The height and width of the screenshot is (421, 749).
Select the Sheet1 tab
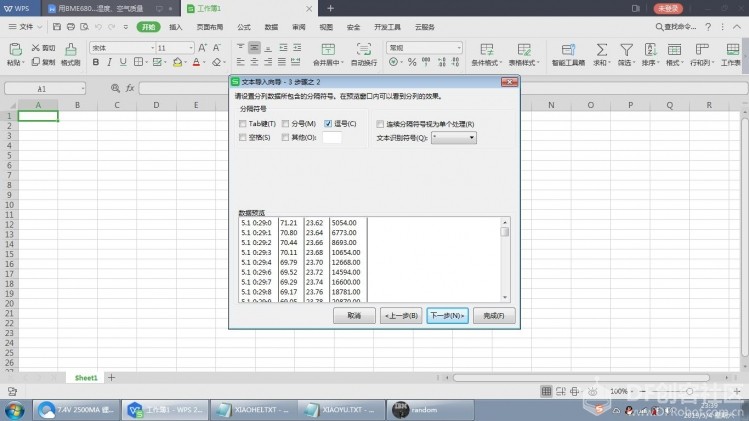(x=86, y=378)
